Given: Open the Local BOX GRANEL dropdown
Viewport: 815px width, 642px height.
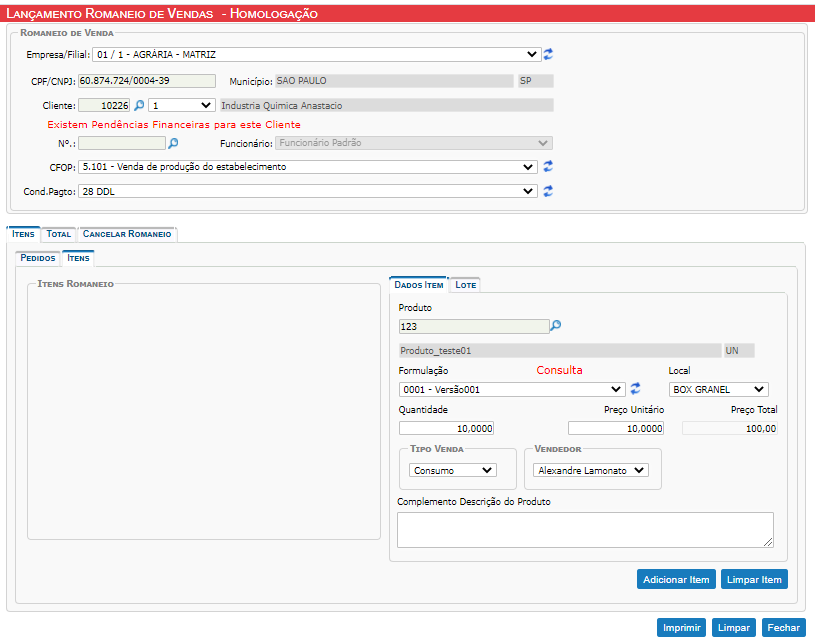Looking at the screenshot, I should click(x=718, y=389).
